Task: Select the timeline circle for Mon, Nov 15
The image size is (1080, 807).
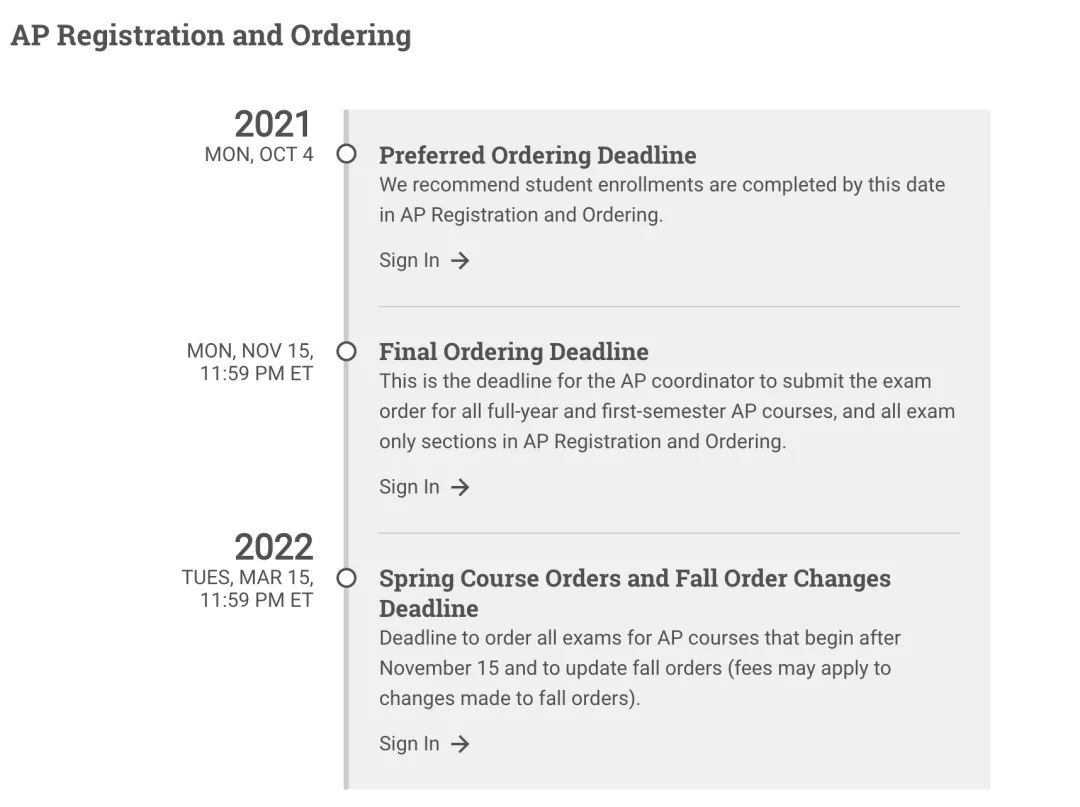Action: pyautogui.click(x=346, y=351)
